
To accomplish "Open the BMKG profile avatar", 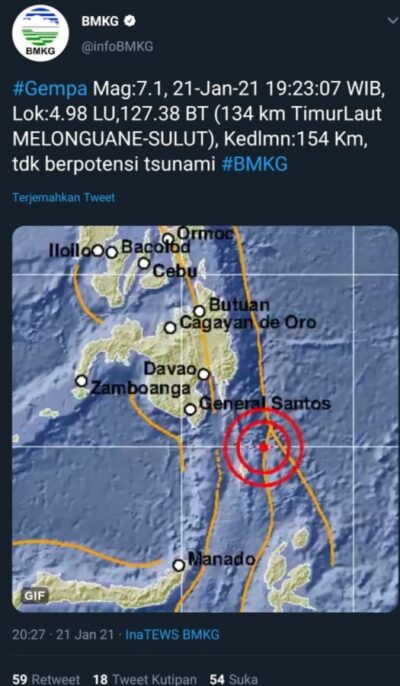I will click(40, 33).
